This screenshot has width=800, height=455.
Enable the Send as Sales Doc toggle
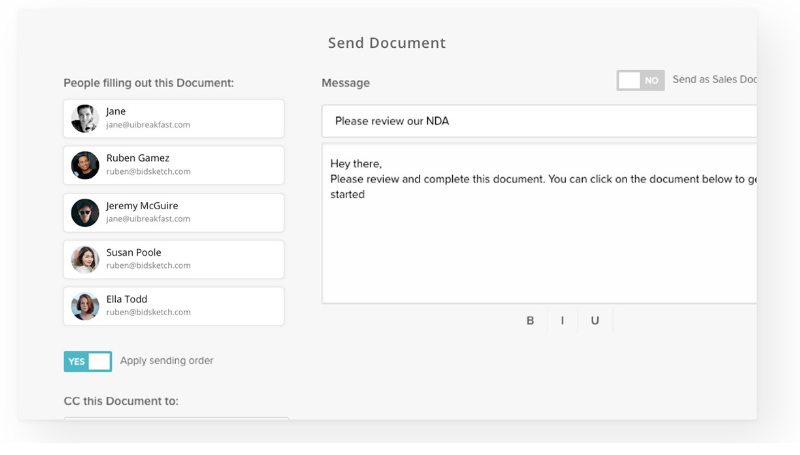point(640,80)
